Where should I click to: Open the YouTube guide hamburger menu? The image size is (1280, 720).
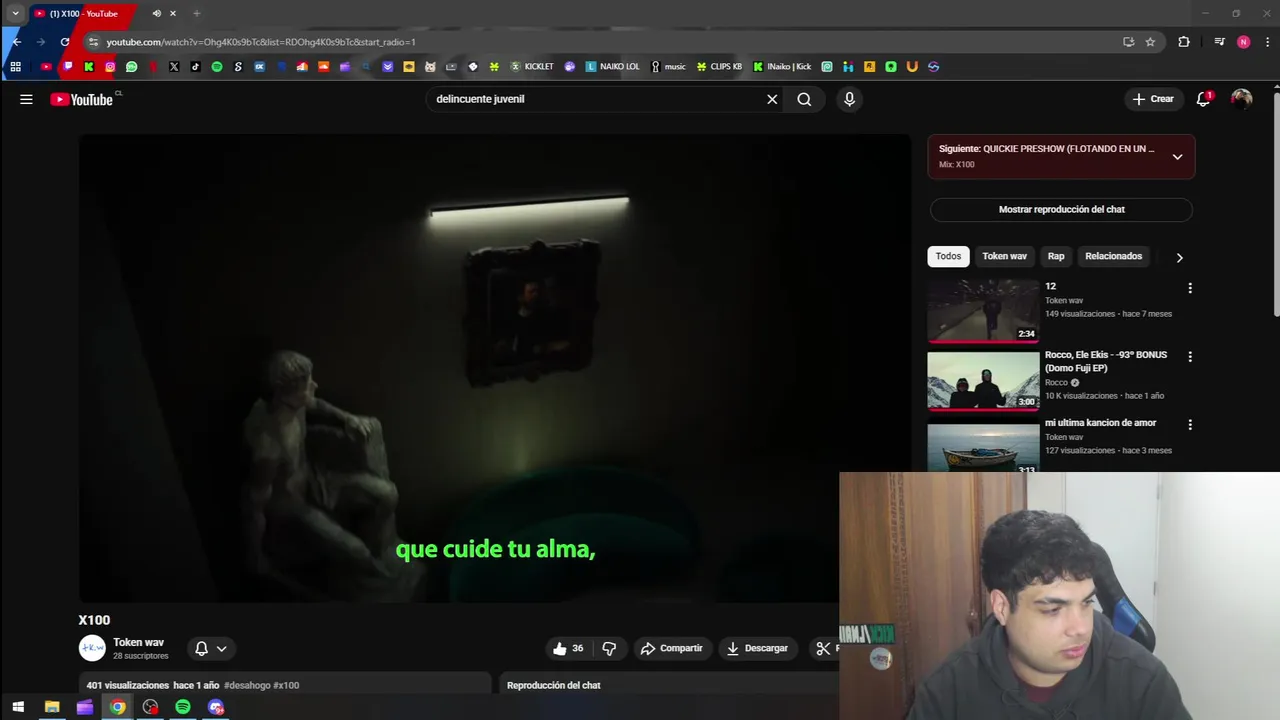(26, 99)
